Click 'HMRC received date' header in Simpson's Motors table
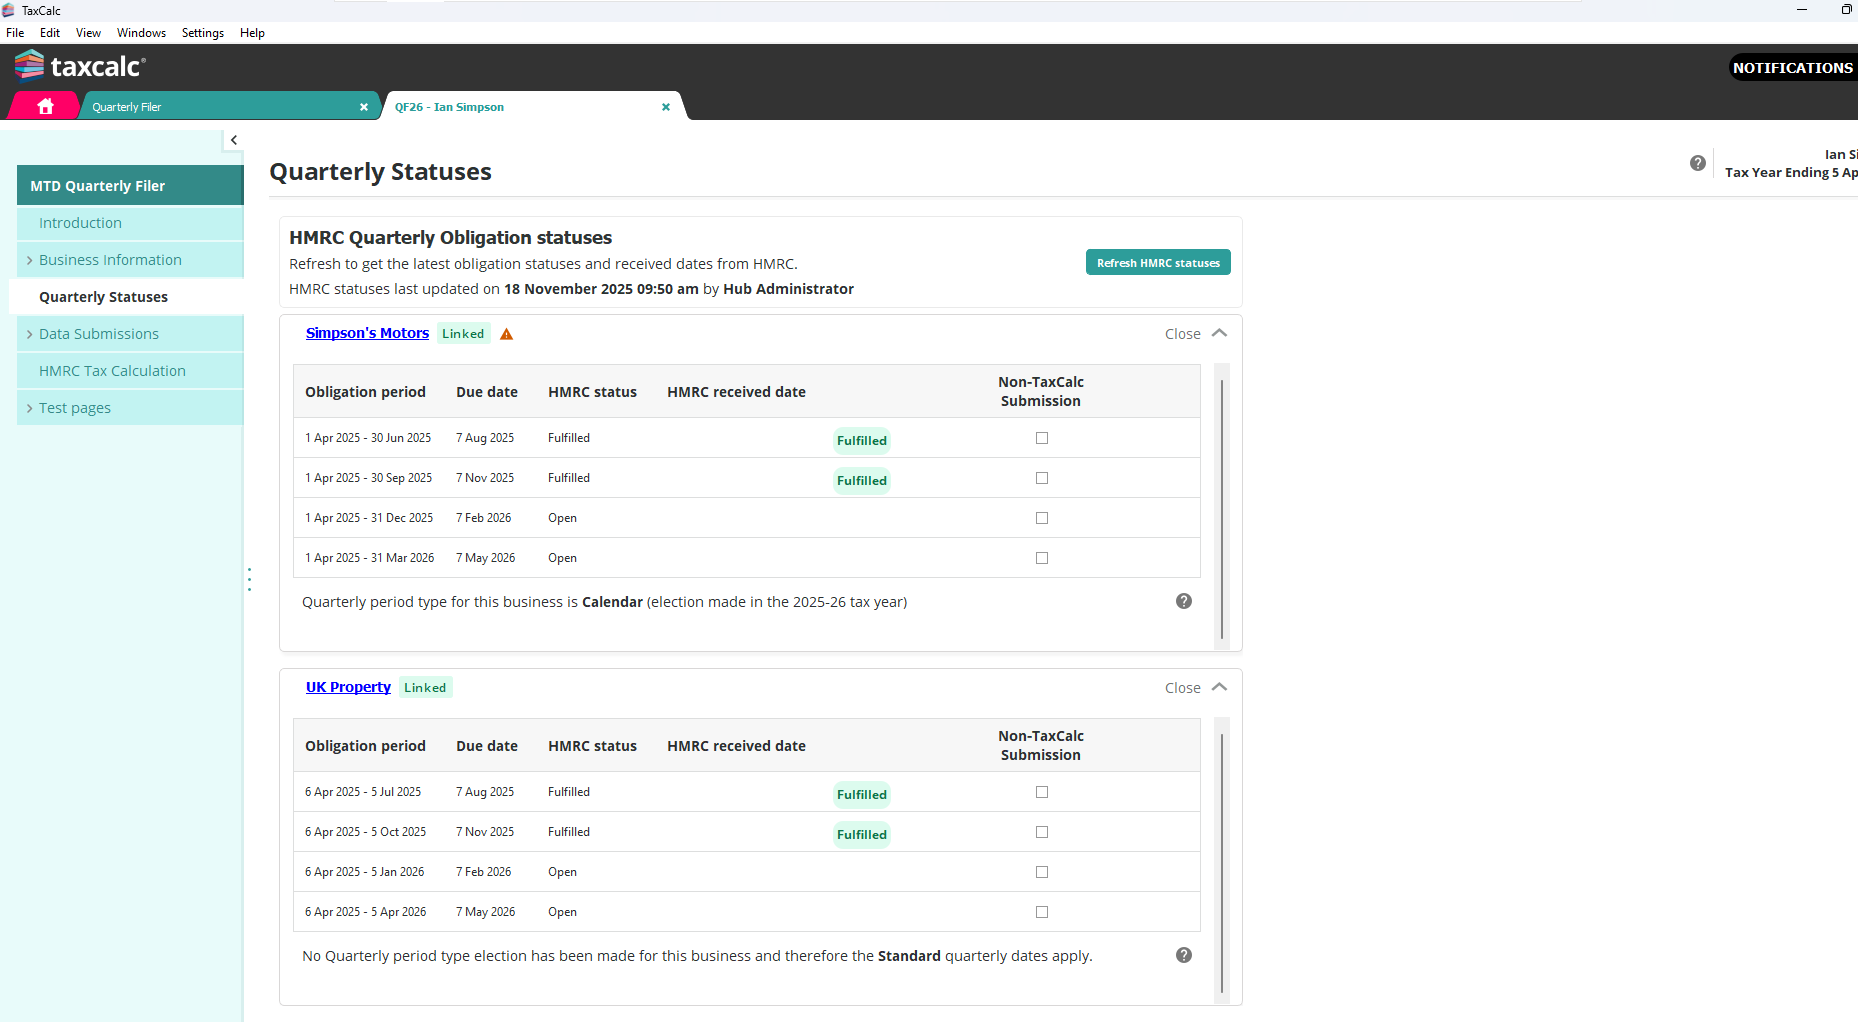The image size is (1858, 1022). [x=736, y=392]
